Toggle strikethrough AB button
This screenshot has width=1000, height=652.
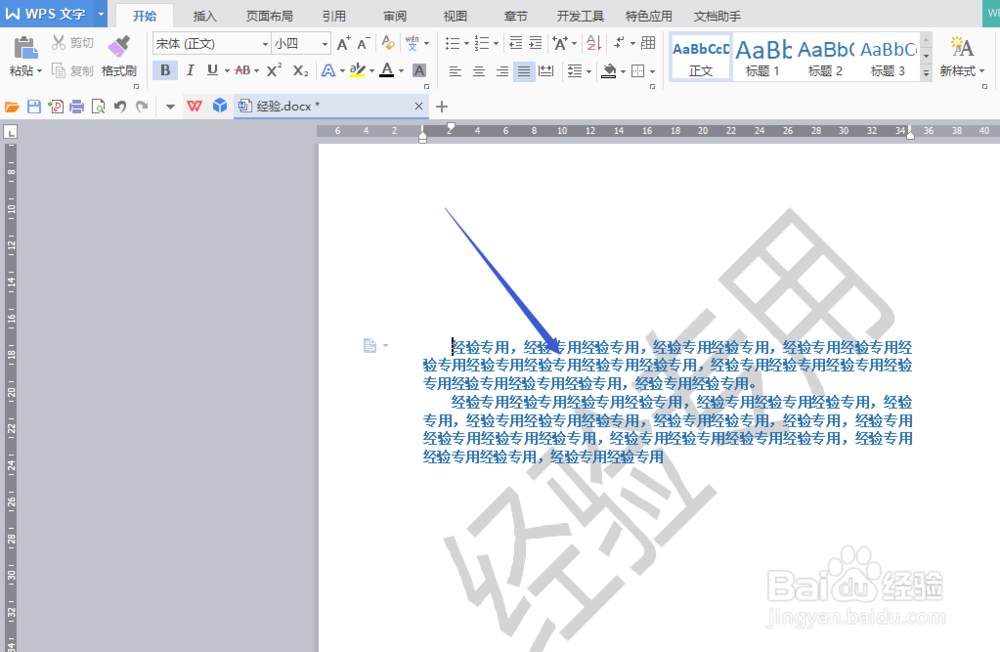(243, 70)
